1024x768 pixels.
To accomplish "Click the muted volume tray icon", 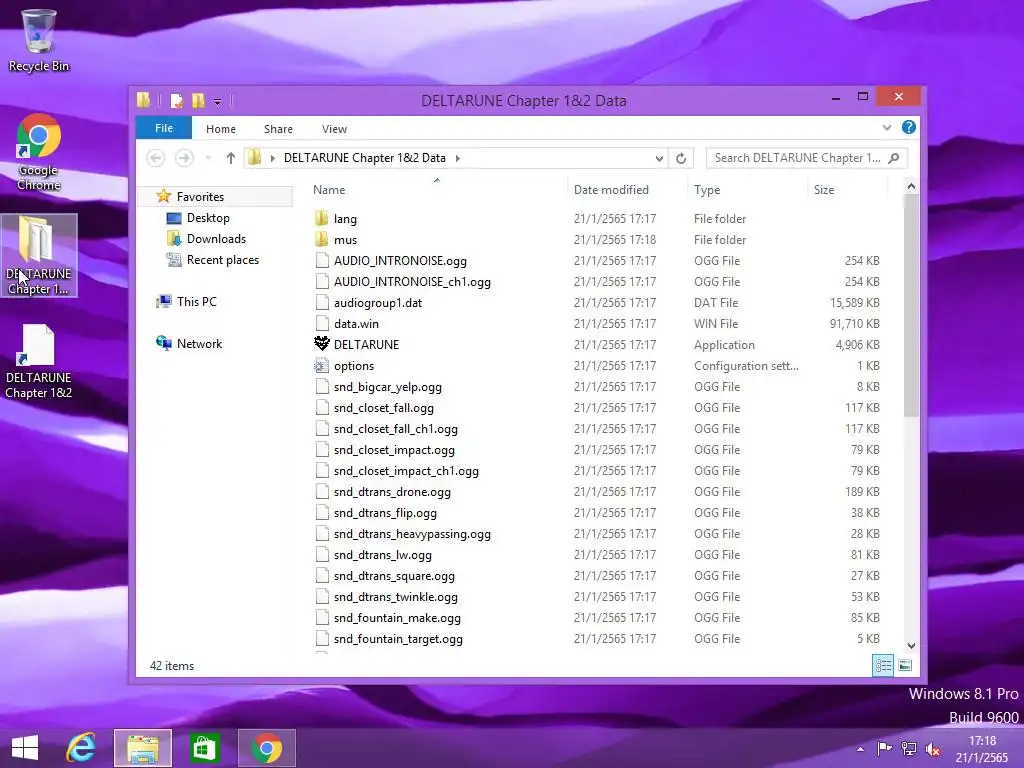I will pyautogui.click(x=933, y=749).
